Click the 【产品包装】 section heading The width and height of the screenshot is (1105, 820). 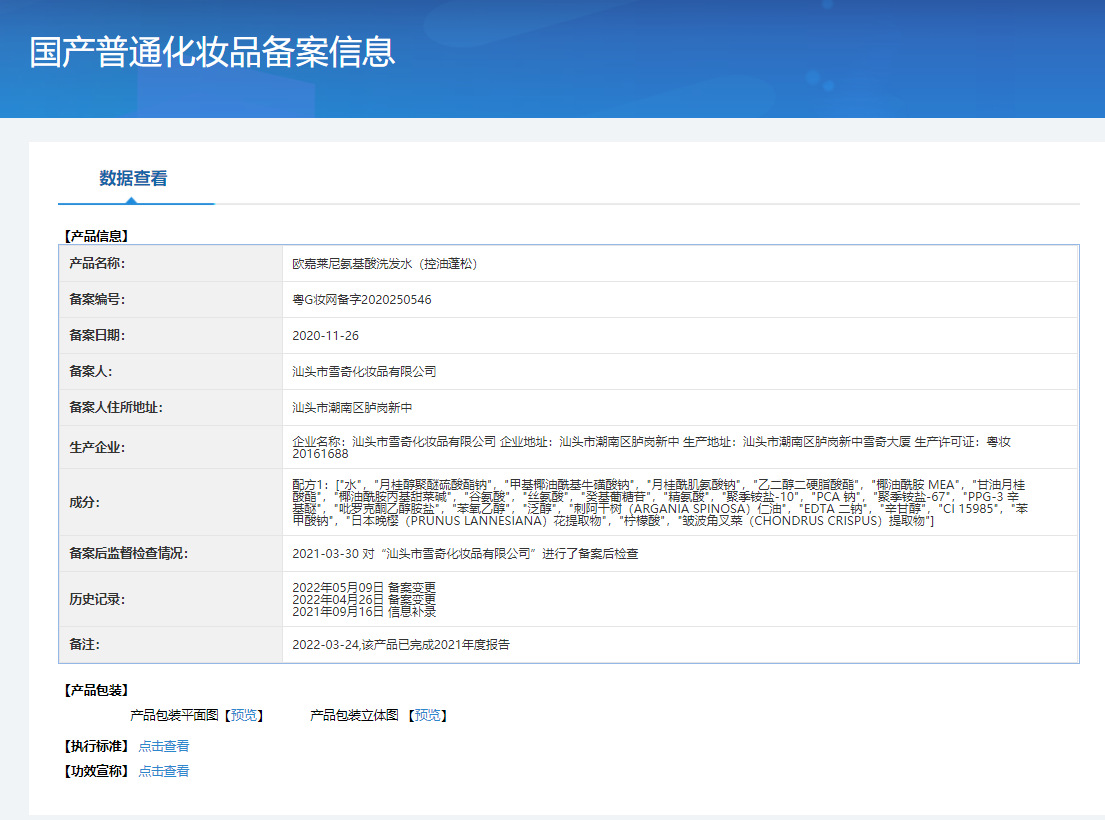click(x=96, y=690)
